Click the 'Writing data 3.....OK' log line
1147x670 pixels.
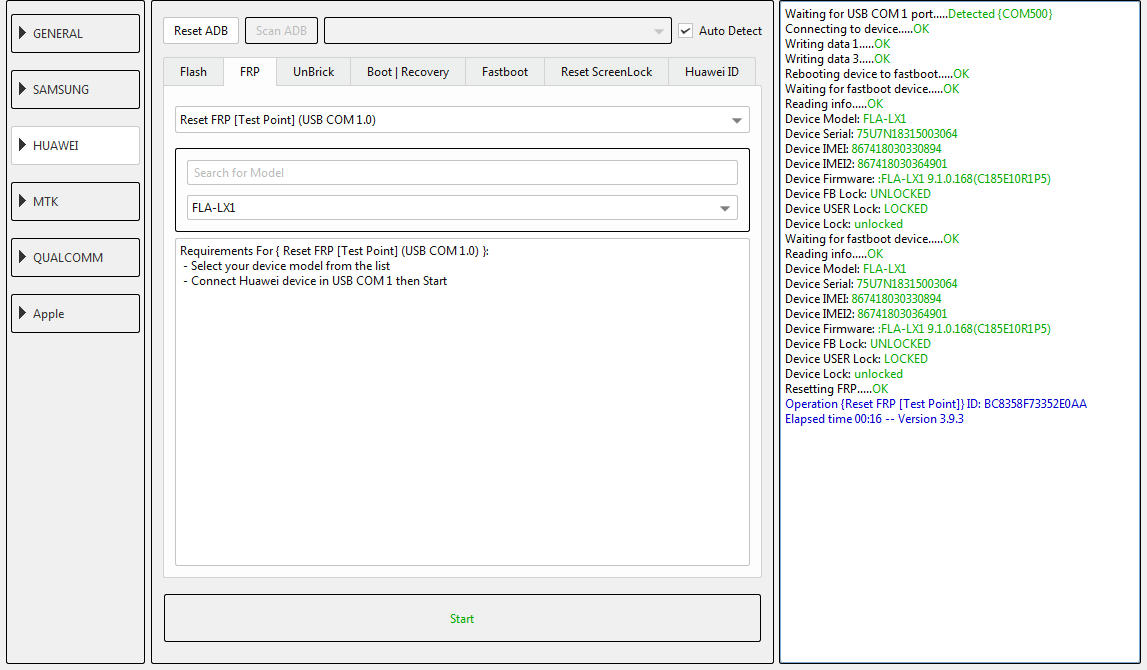click(838, 59)
